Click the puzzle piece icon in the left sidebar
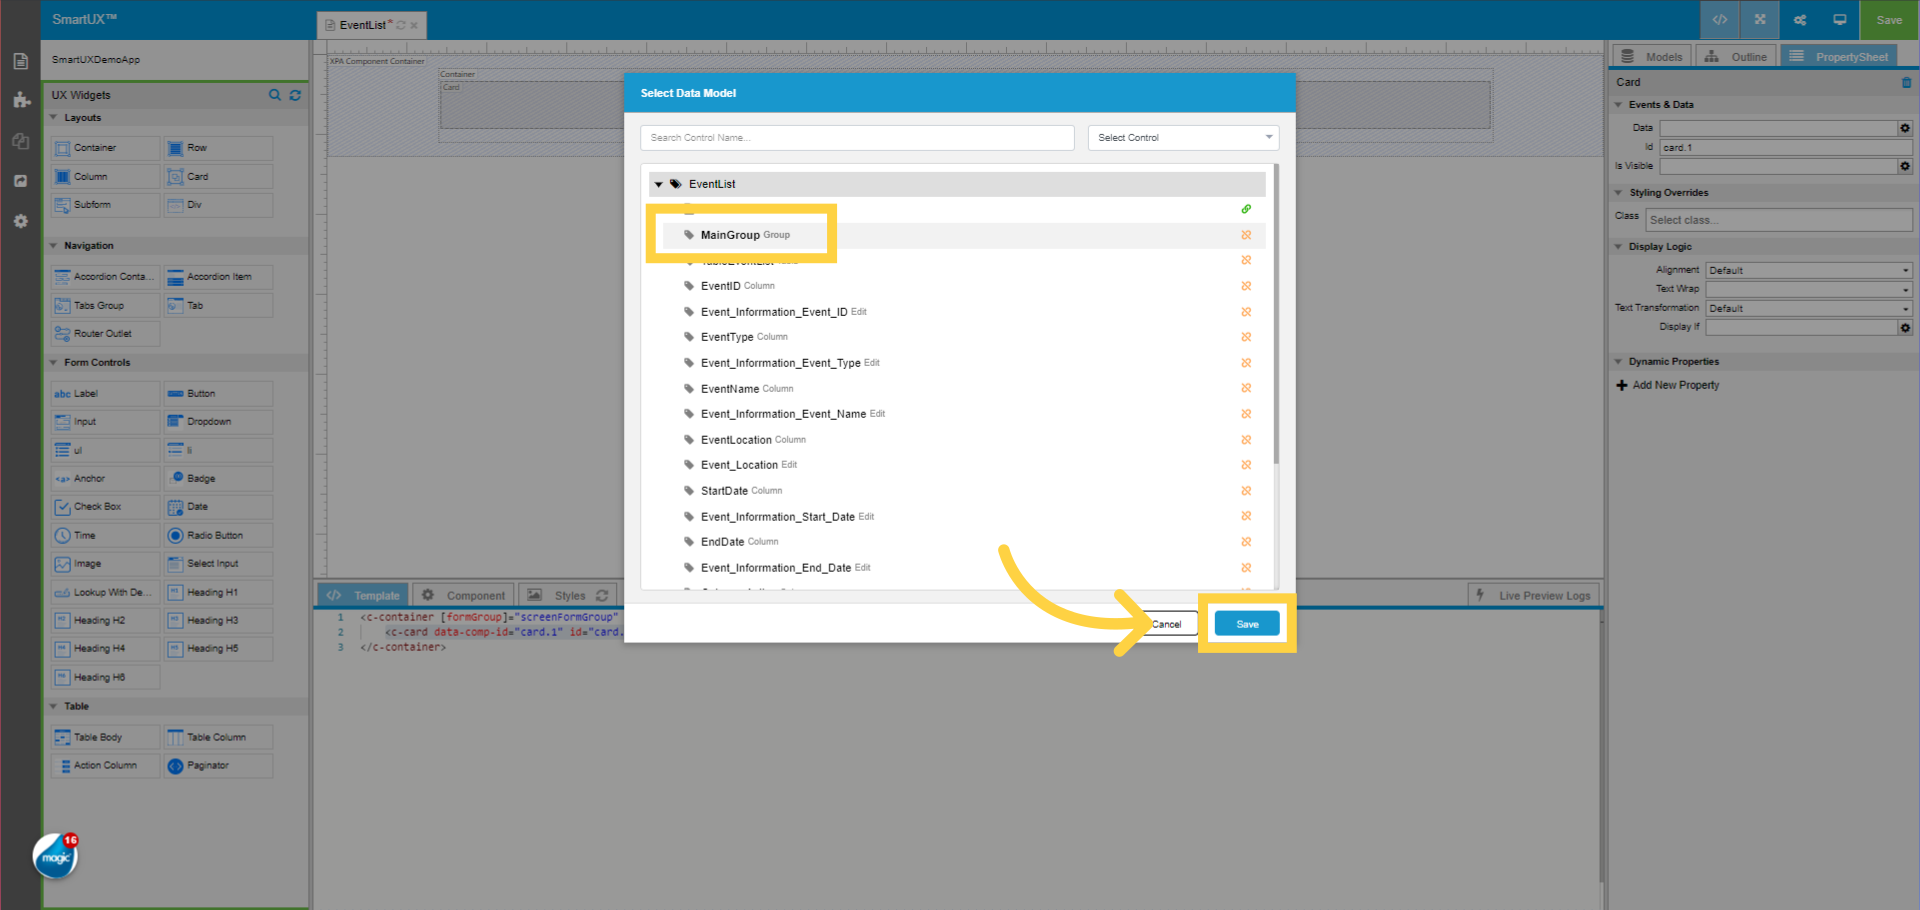 [x=20, y=99]
